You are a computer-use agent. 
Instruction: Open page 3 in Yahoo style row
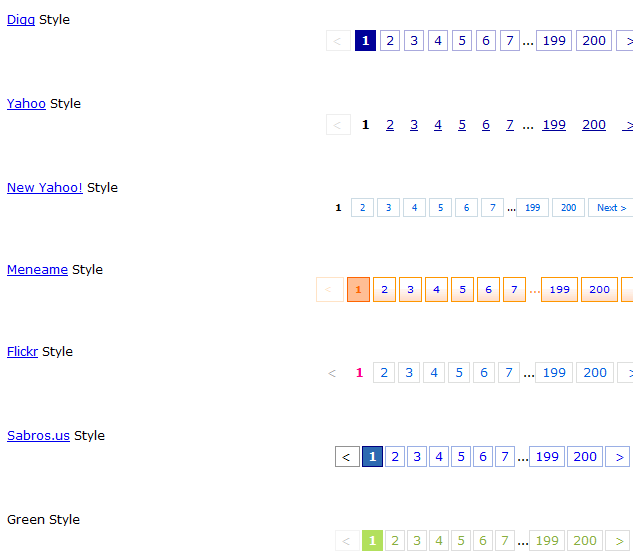click(414, 125)
